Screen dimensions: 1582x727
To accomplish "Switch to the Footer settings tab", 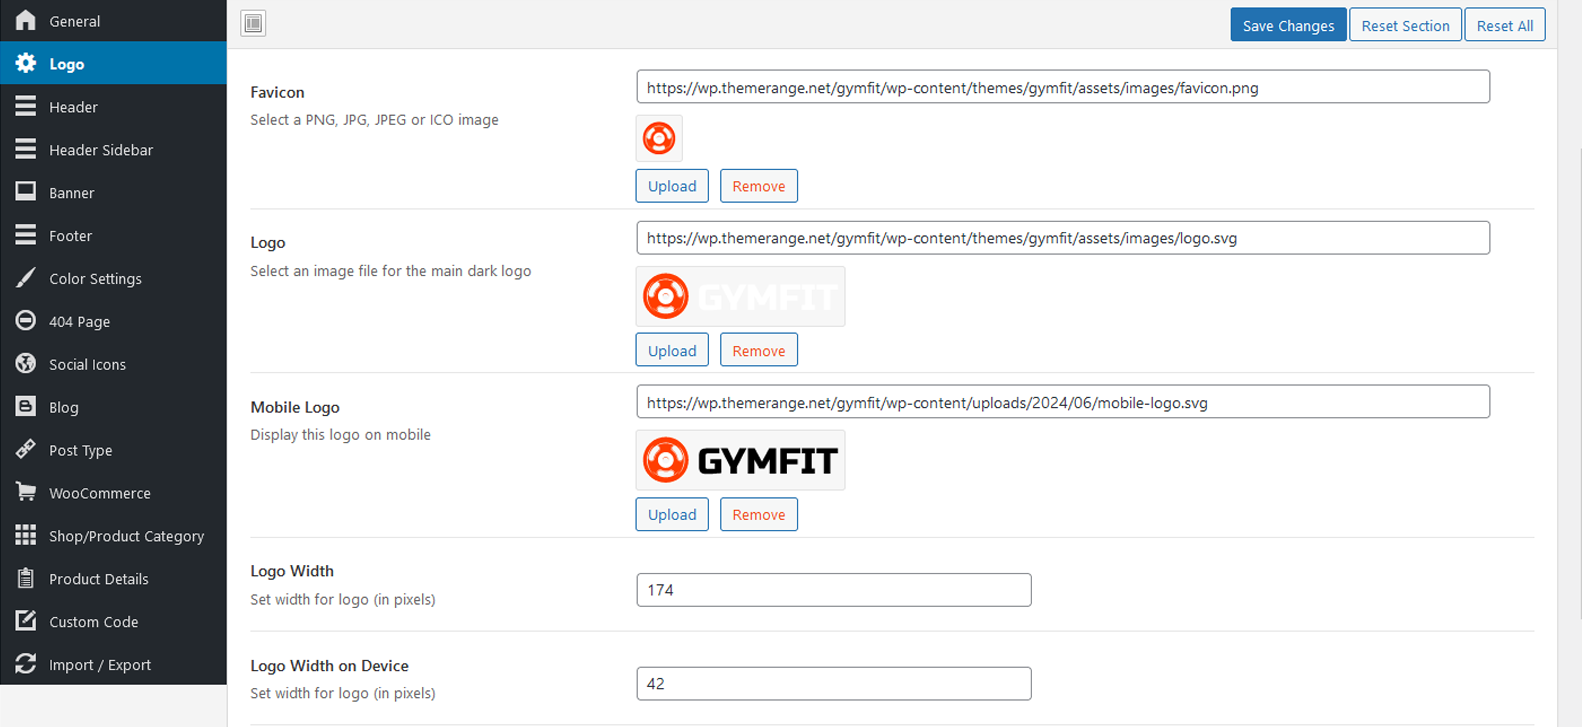I will [x=70, y=236].
